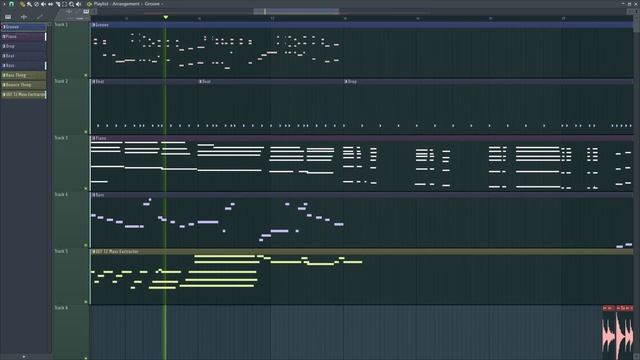Toggle the snap magnet icon in playlist toolbar
Screen dimensions: 640x360
coord(11,4)
